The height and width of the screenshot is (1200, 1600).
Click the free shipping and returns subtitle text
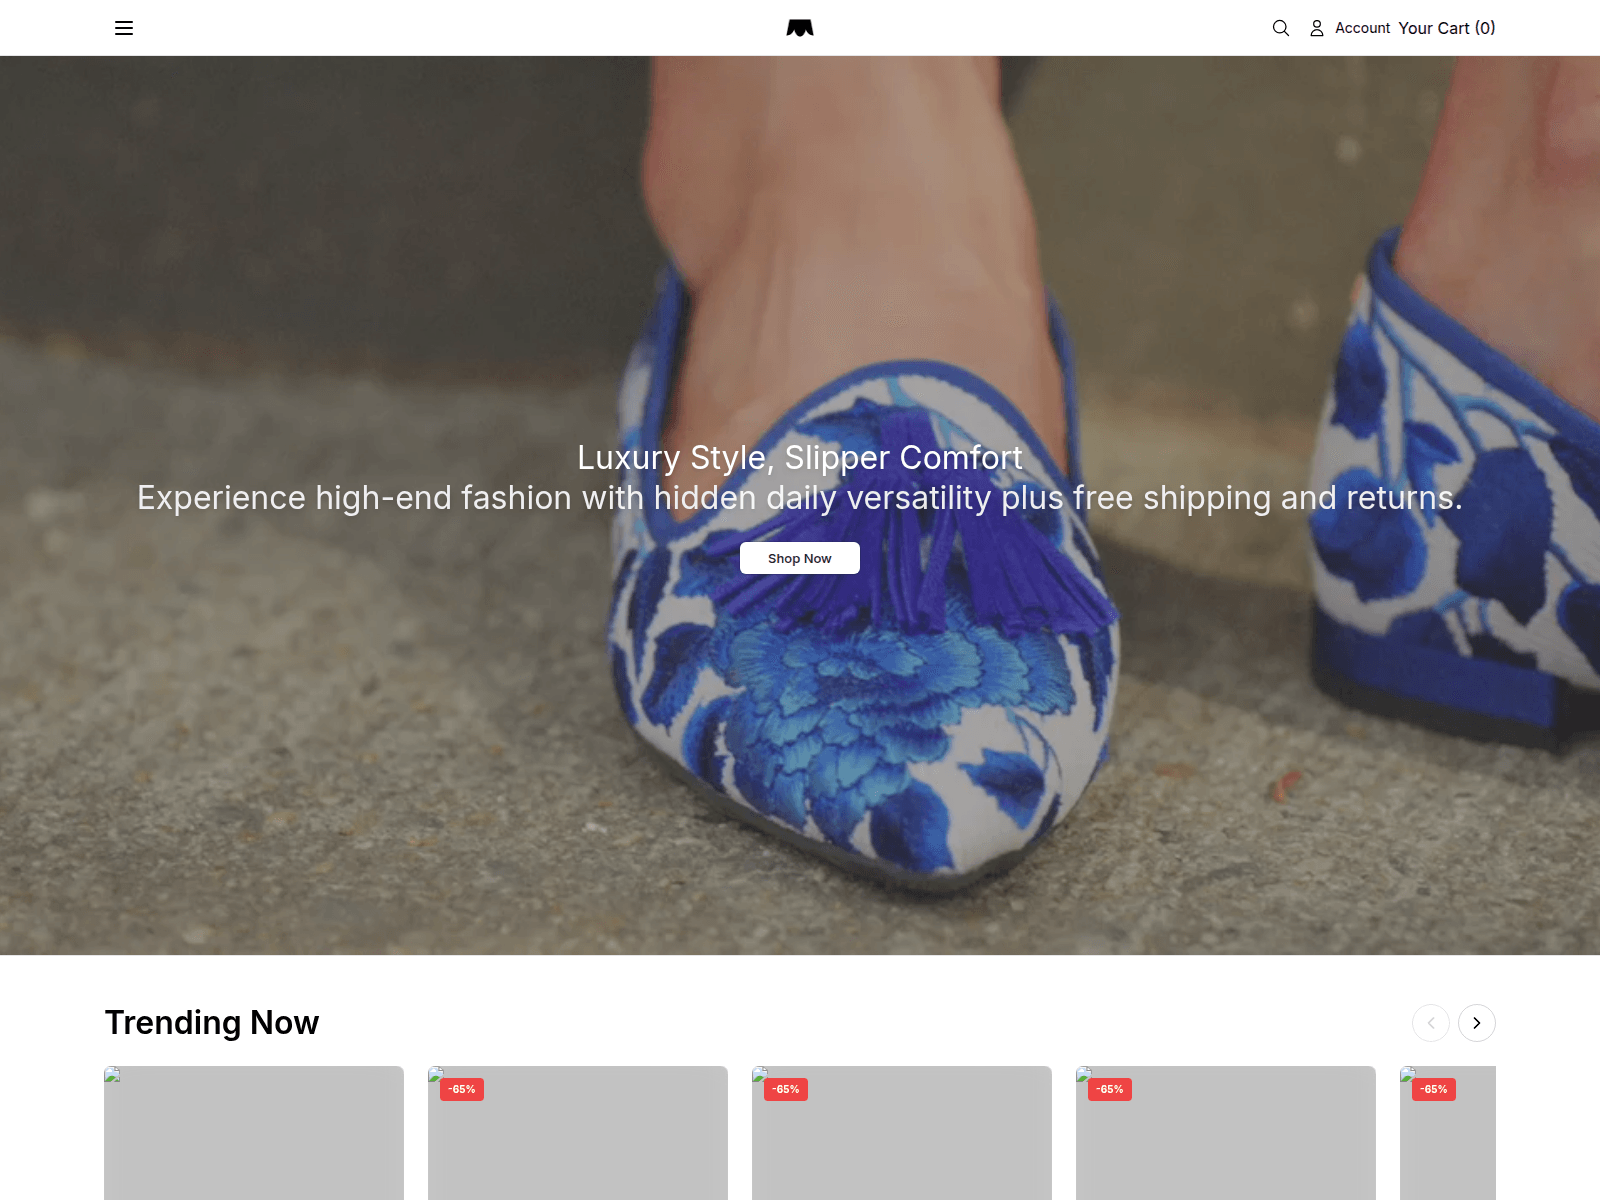tap(800, 498)
